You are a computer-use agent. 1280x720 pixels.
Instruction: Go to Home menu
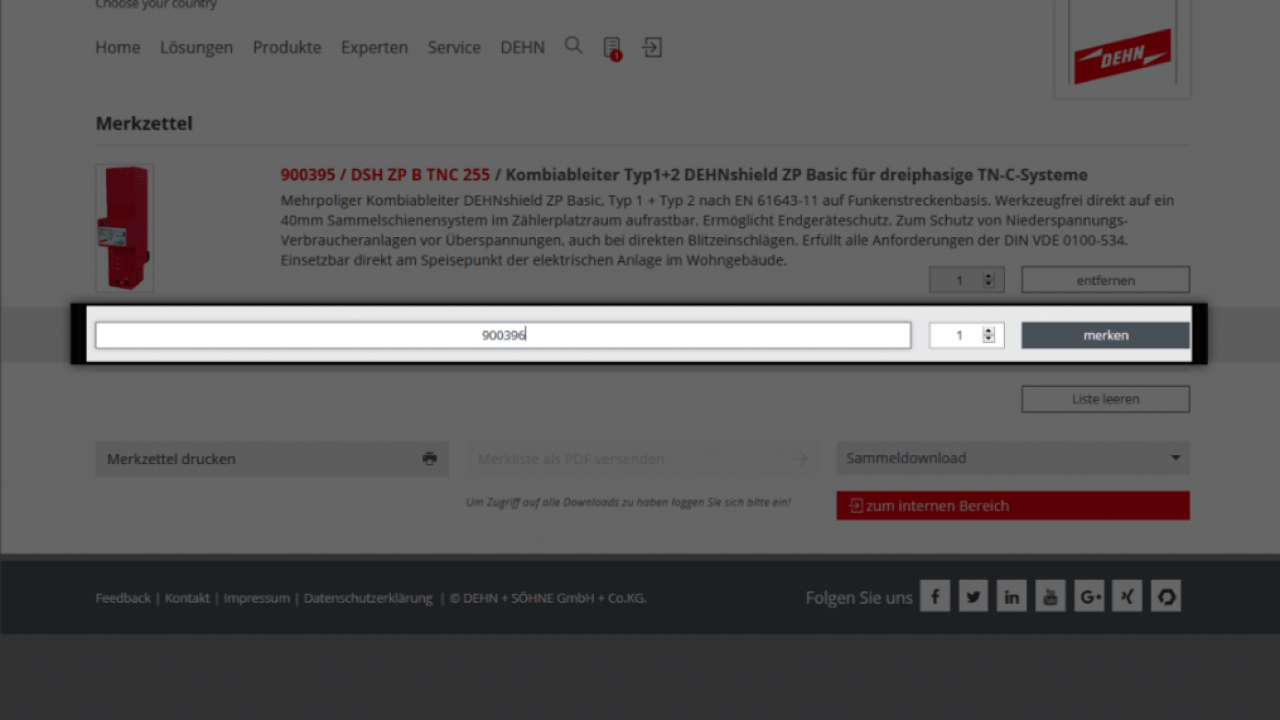[118, 47]
